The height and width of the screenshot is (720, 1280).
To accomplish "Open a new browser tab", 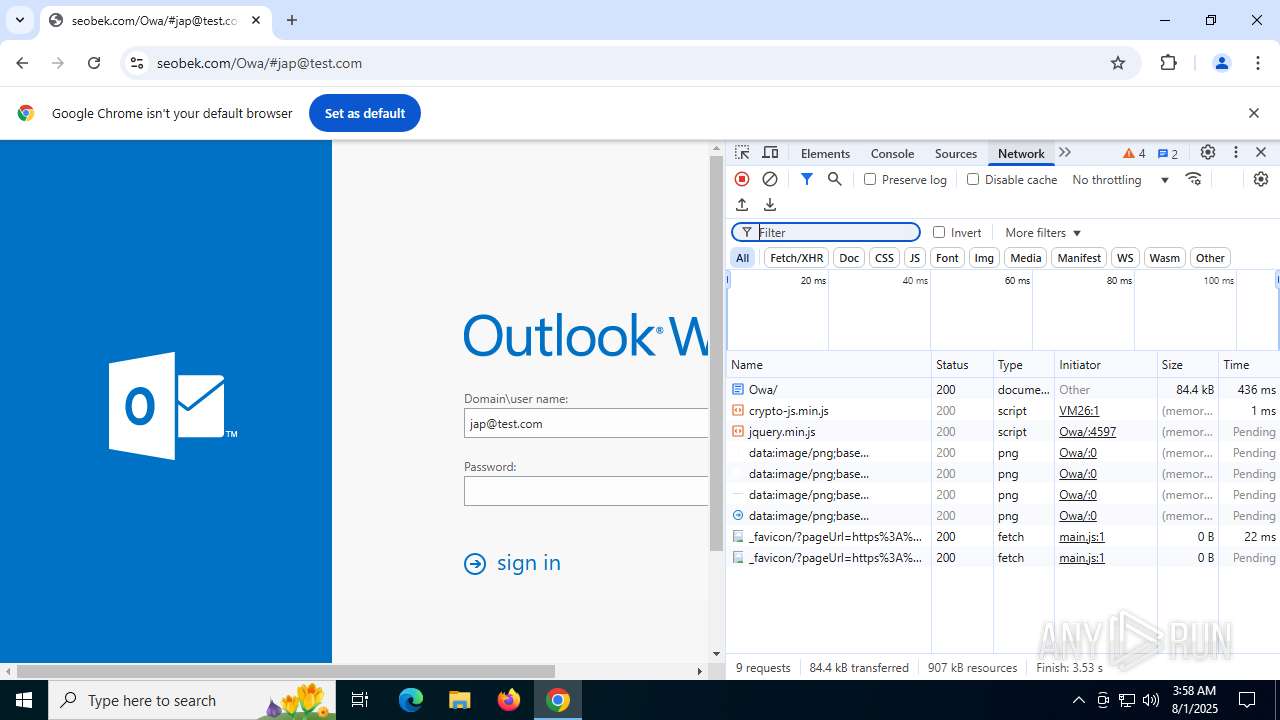I will [292, 20].
